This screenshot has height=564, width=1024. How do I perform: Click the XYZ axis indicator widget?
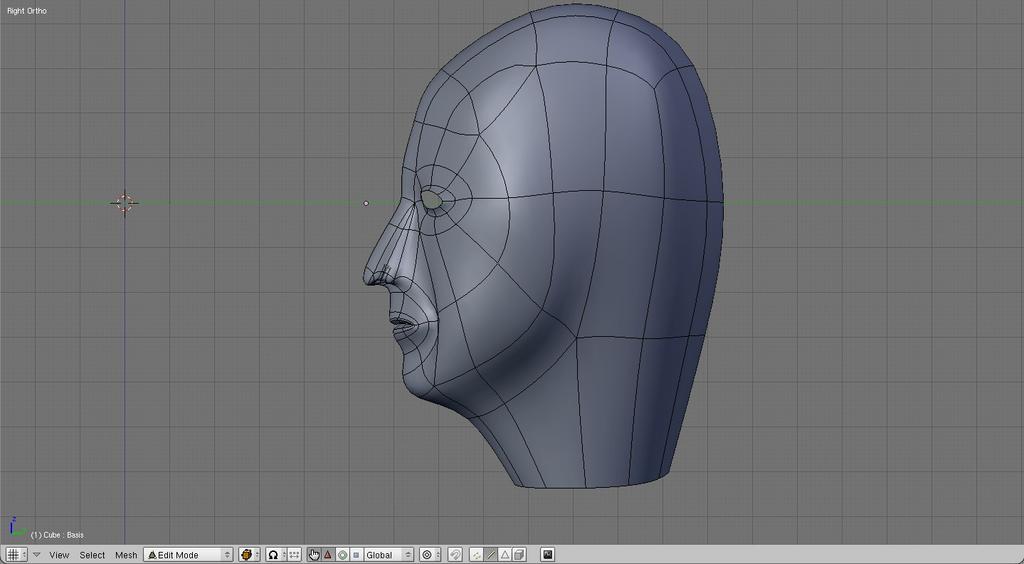coord(16,527)
